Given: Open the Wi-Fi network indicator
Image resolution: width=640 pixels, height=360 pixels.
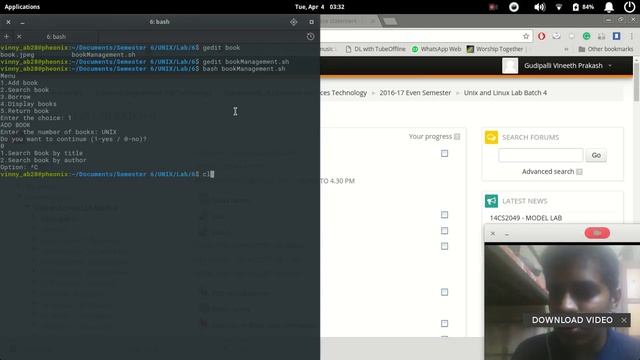Looking at the screenshot, I should (x=559, y=7).
